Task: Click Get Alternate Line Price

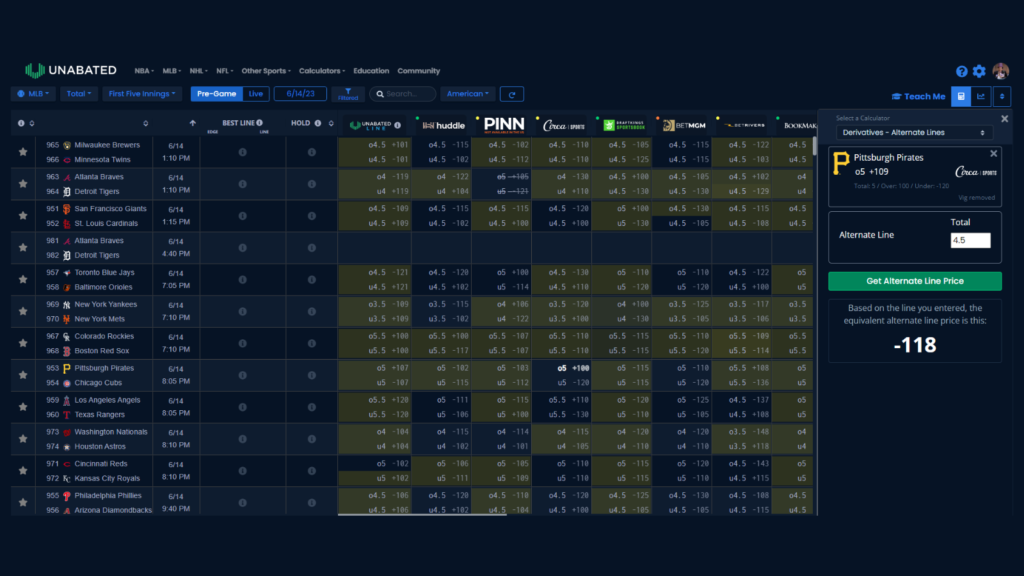Action: pyautogui.click(x=915, y=281)
